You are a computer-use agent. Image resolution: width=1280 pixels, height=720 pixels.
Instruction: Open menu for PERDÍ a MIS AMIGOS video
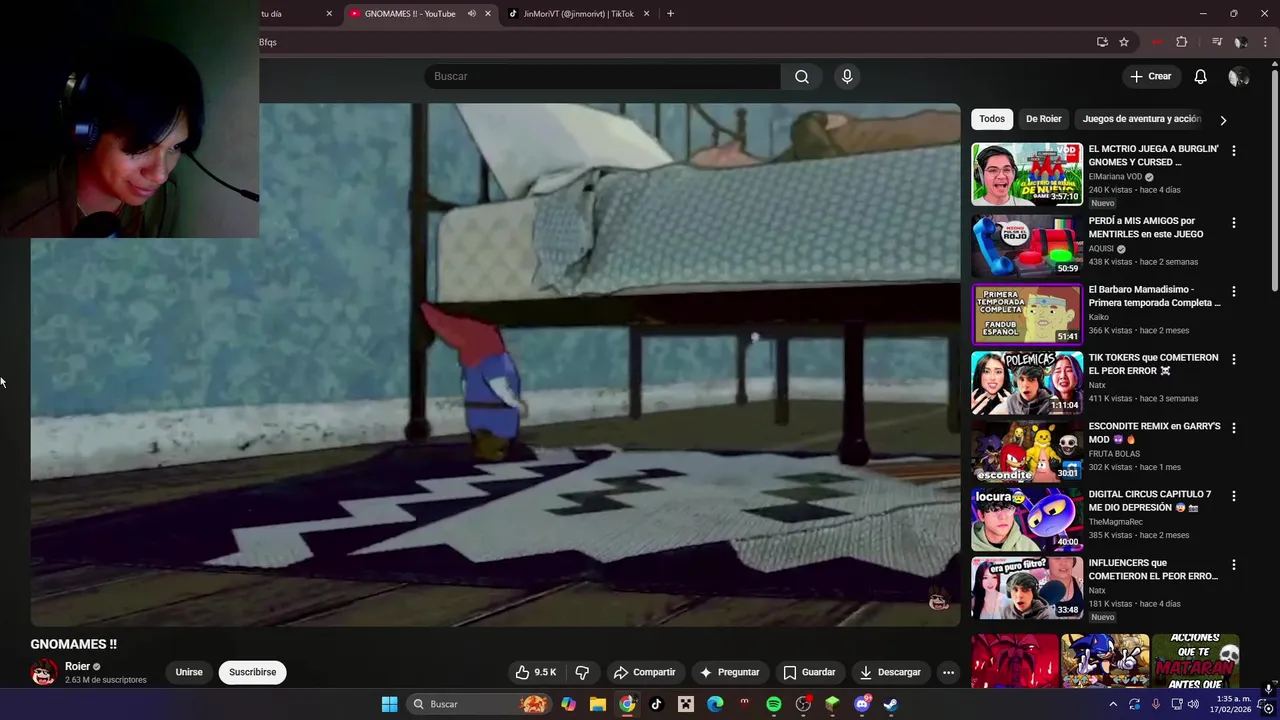tap(1233, 222)
